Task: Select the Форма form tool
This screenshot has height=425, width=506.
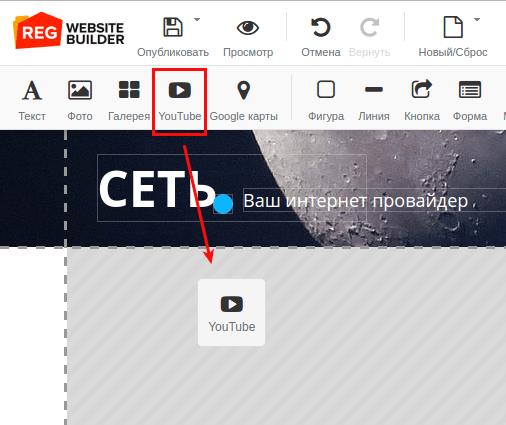Action: pyautogui.click(x=470, y=90)
